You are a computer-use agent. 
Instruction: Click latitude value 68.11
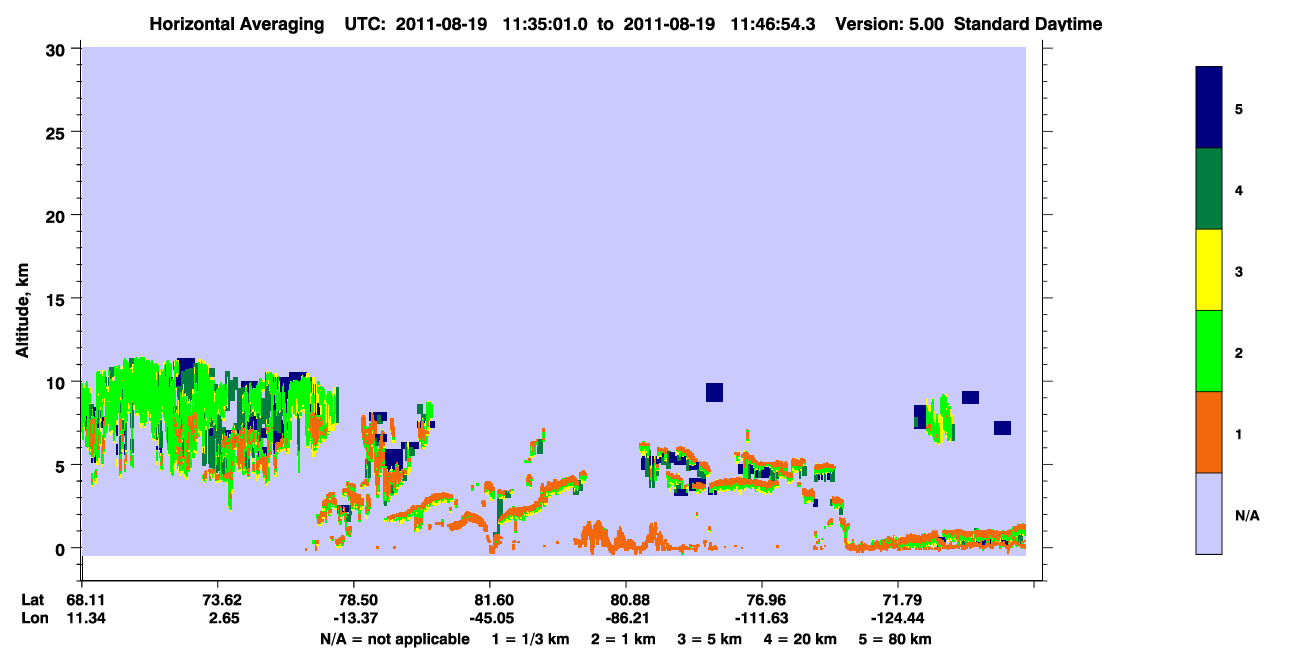pyautogui.click(x=86, y=600)
